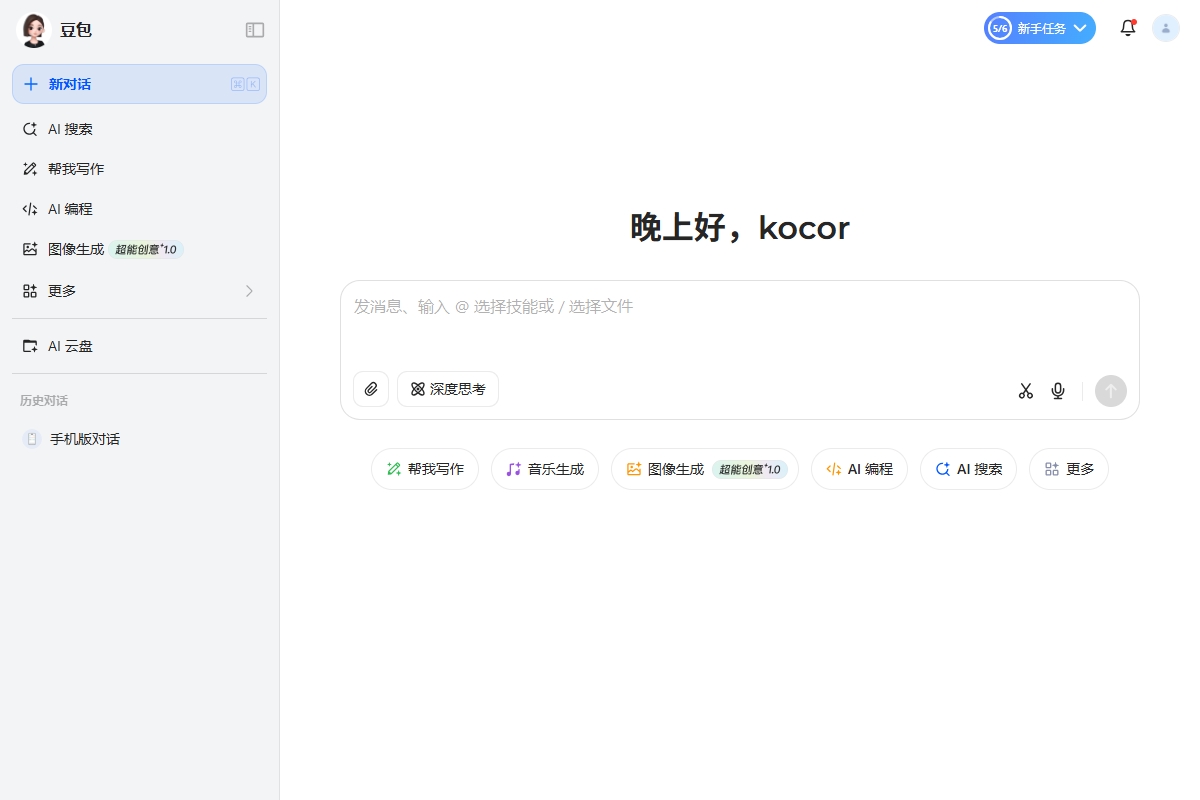The width and height of the screenshot is (1200, 800).
Task: Click the microphone voice input icon
Action: click(1058, 391)
